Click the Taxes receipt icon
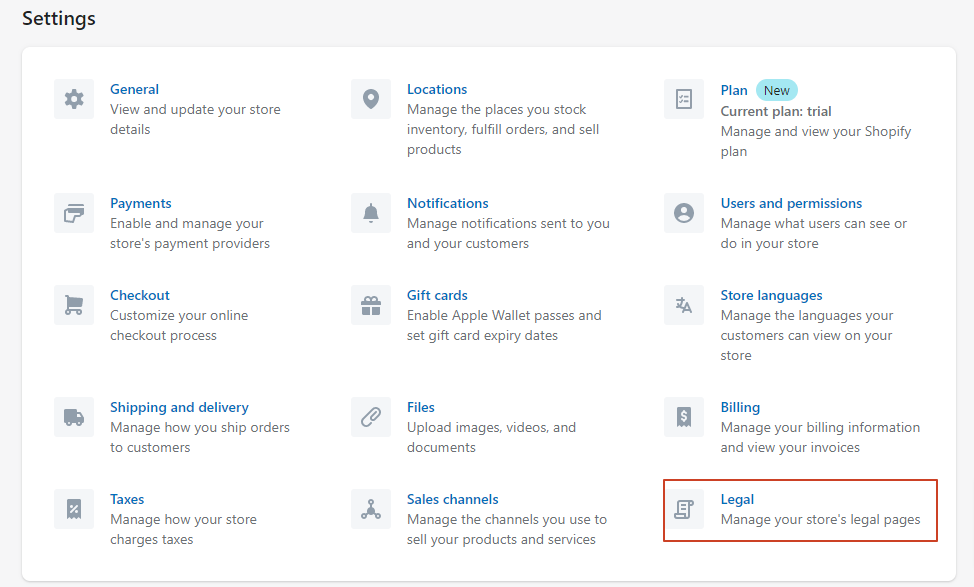The height and width of the screenshot is (587, 974). 74,509
